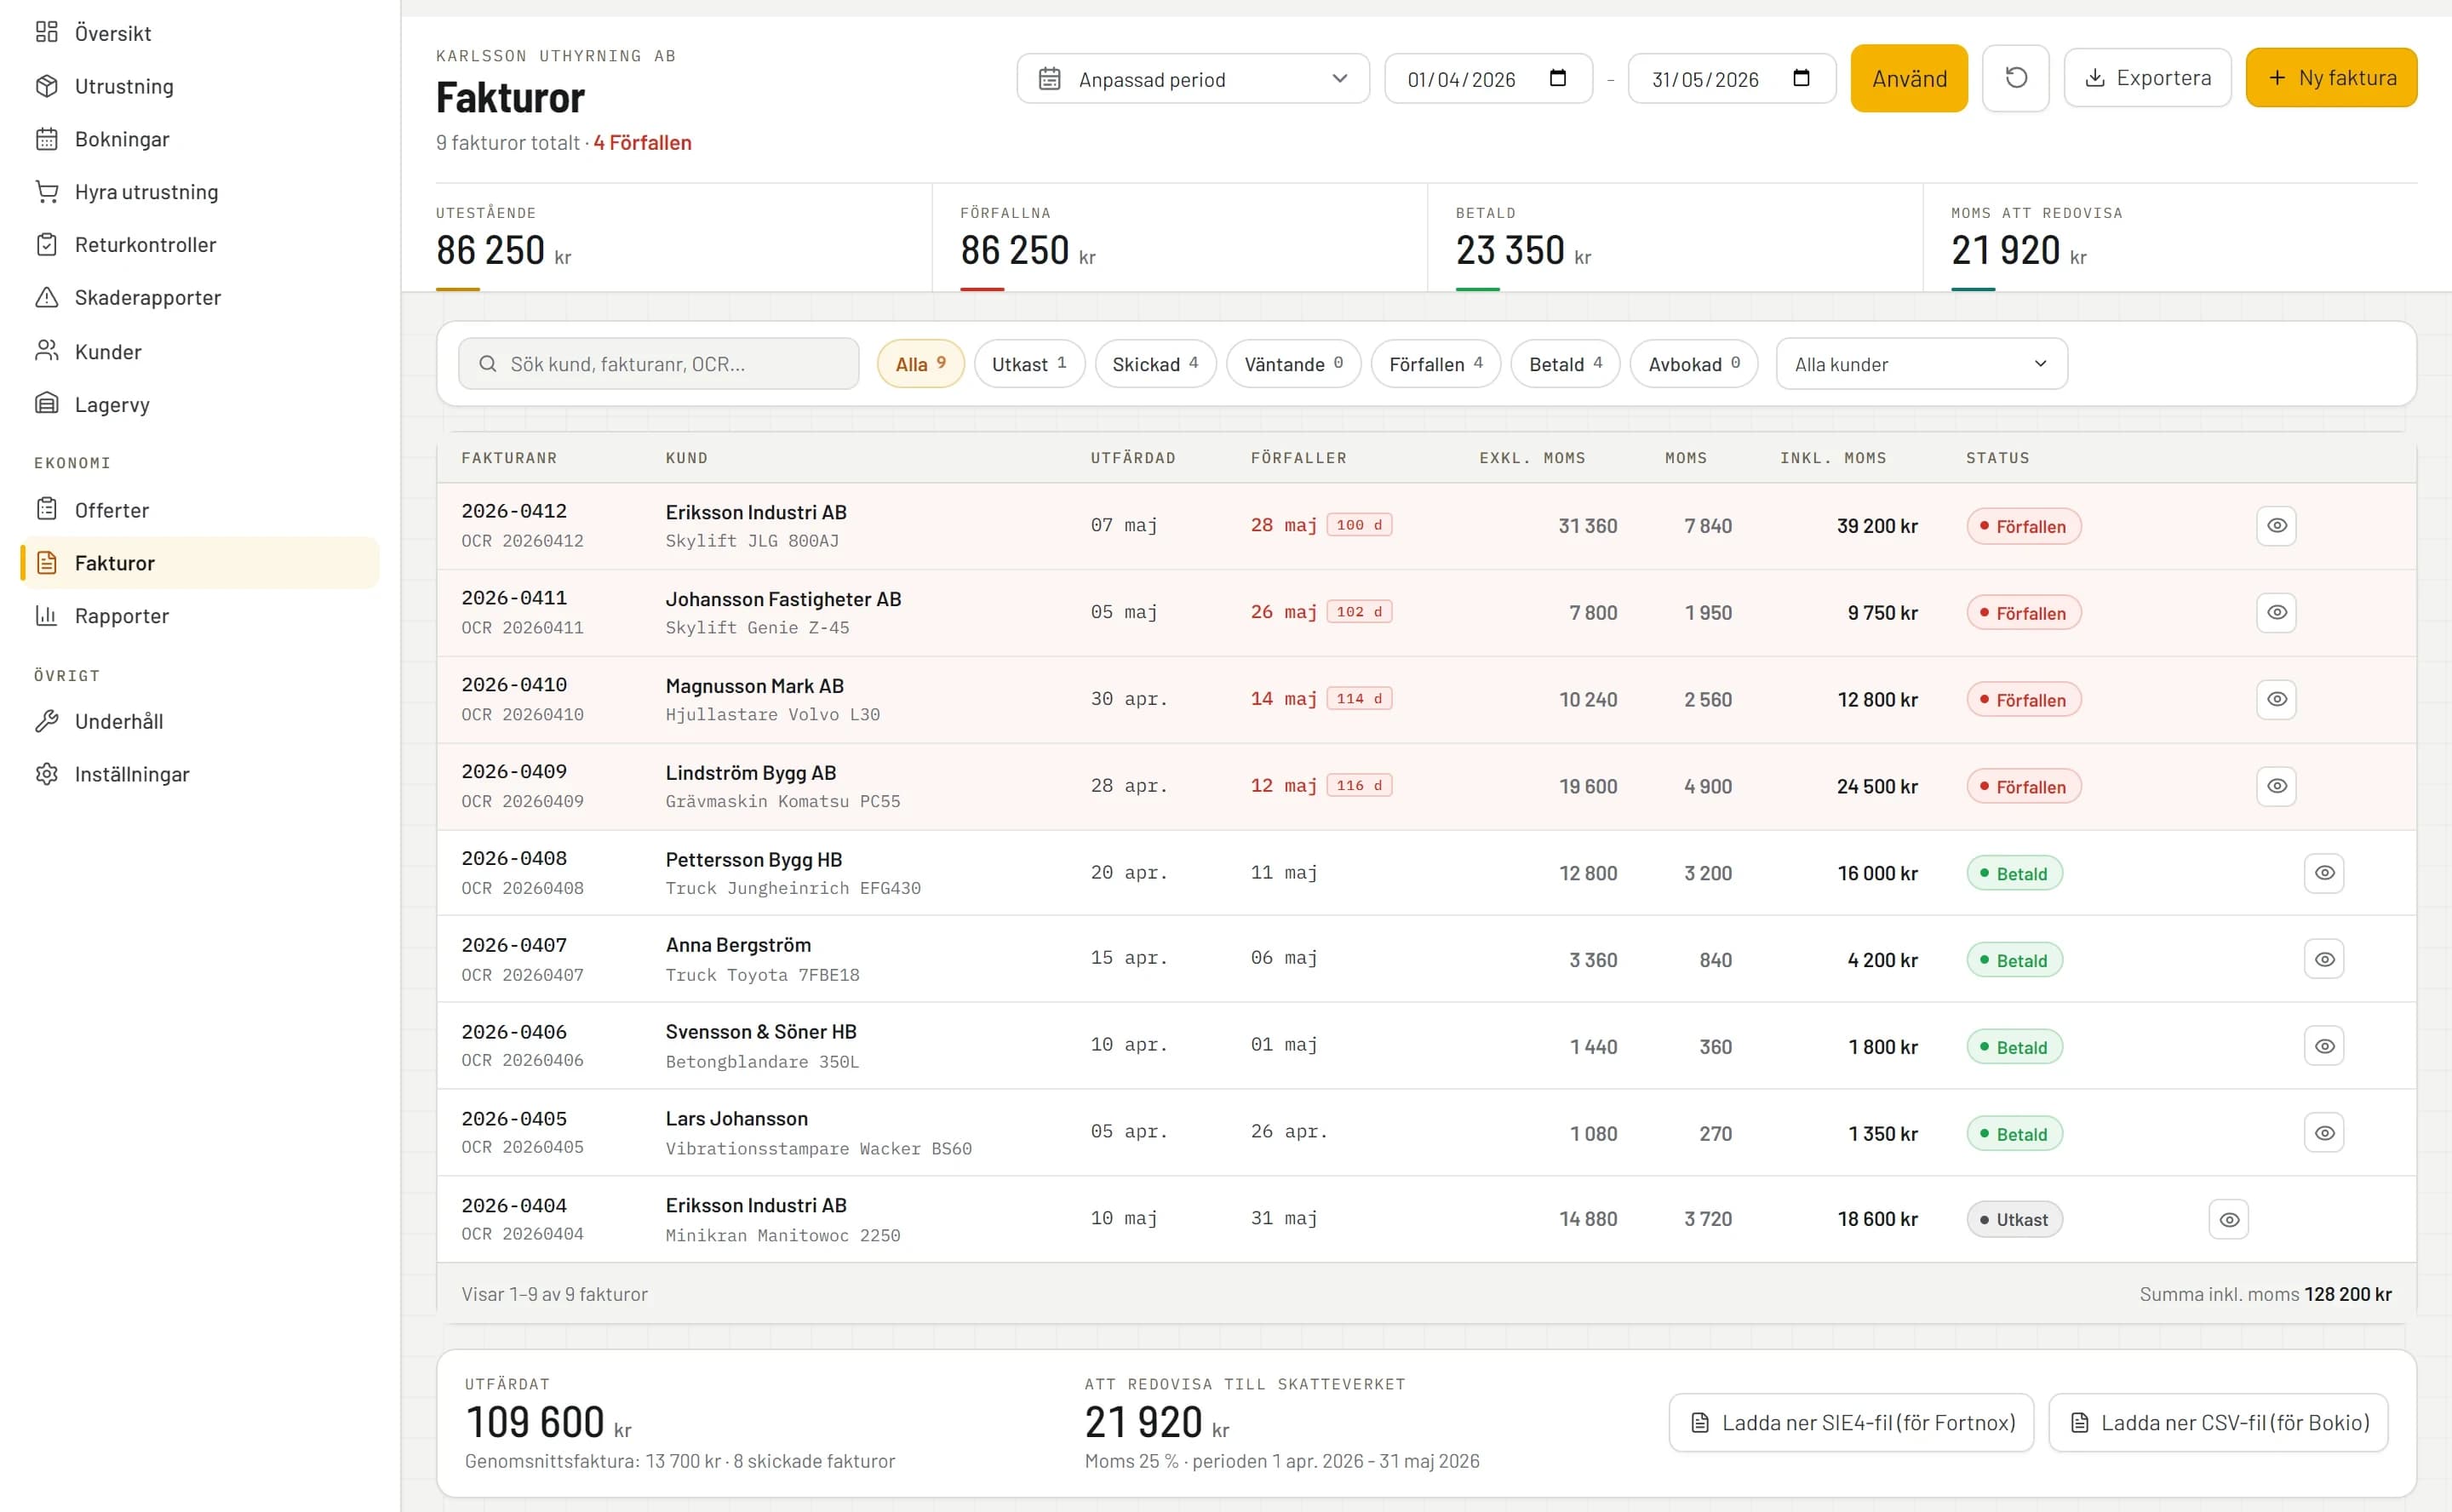The image size is (2452, 1512).
Task: Open Offerter in the sidebar
Action: (x=199, y=510)
